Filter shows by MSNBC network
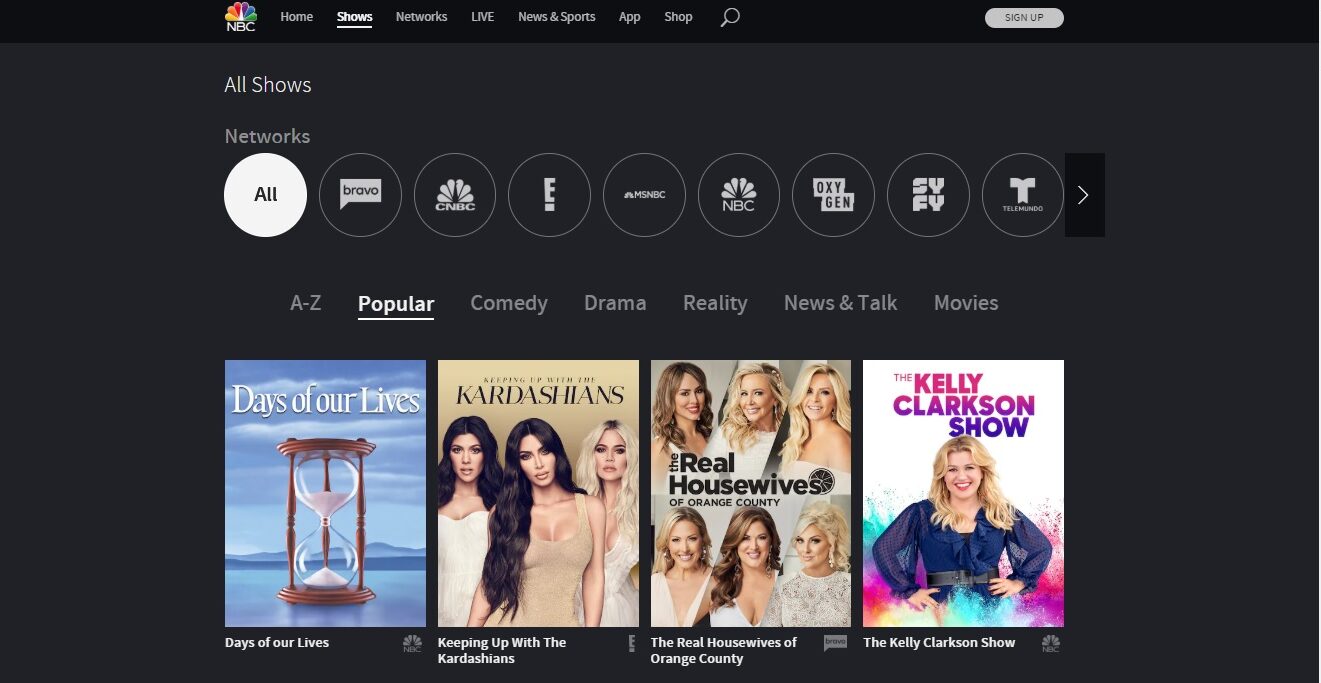This screenshot has width=1321, height=683. pos(644,195)
